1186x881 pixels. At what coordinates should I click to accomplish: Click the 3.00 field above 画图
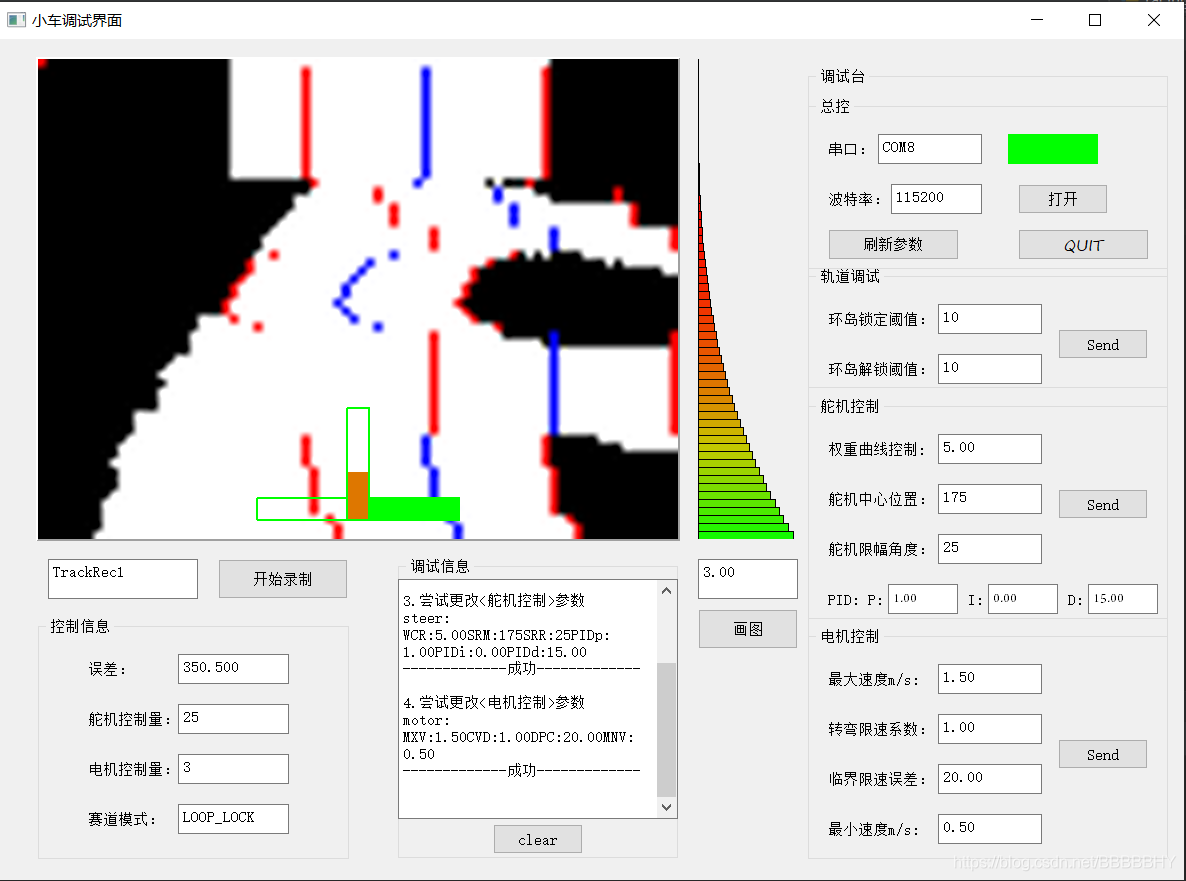point(747,579)
